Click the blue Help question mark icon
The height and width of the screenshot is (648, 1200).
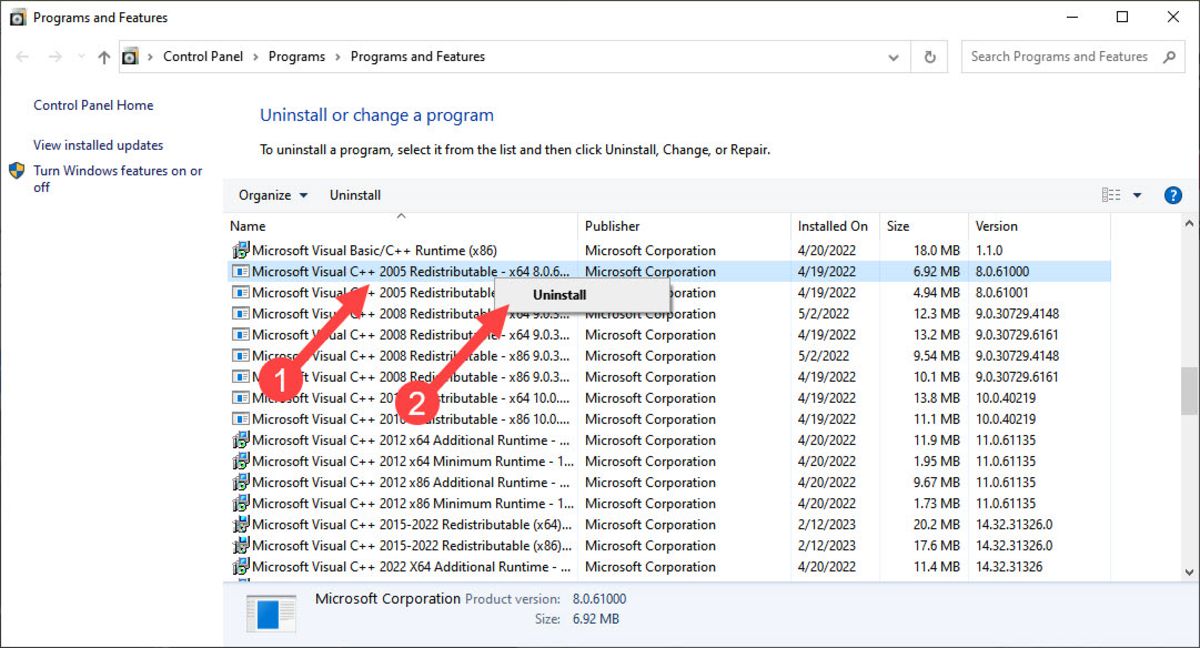tap(1173, 195)
